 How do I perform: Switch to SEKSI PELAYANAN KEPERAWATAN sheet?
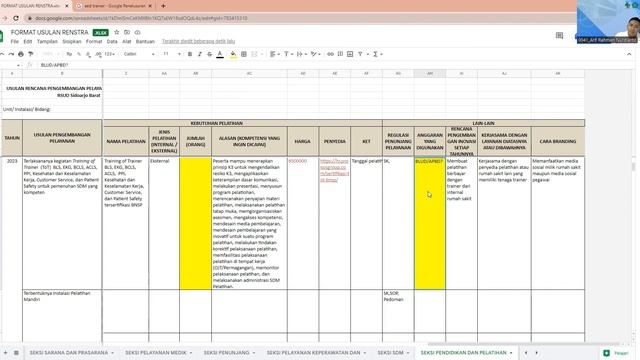click(x=313, y=353)
